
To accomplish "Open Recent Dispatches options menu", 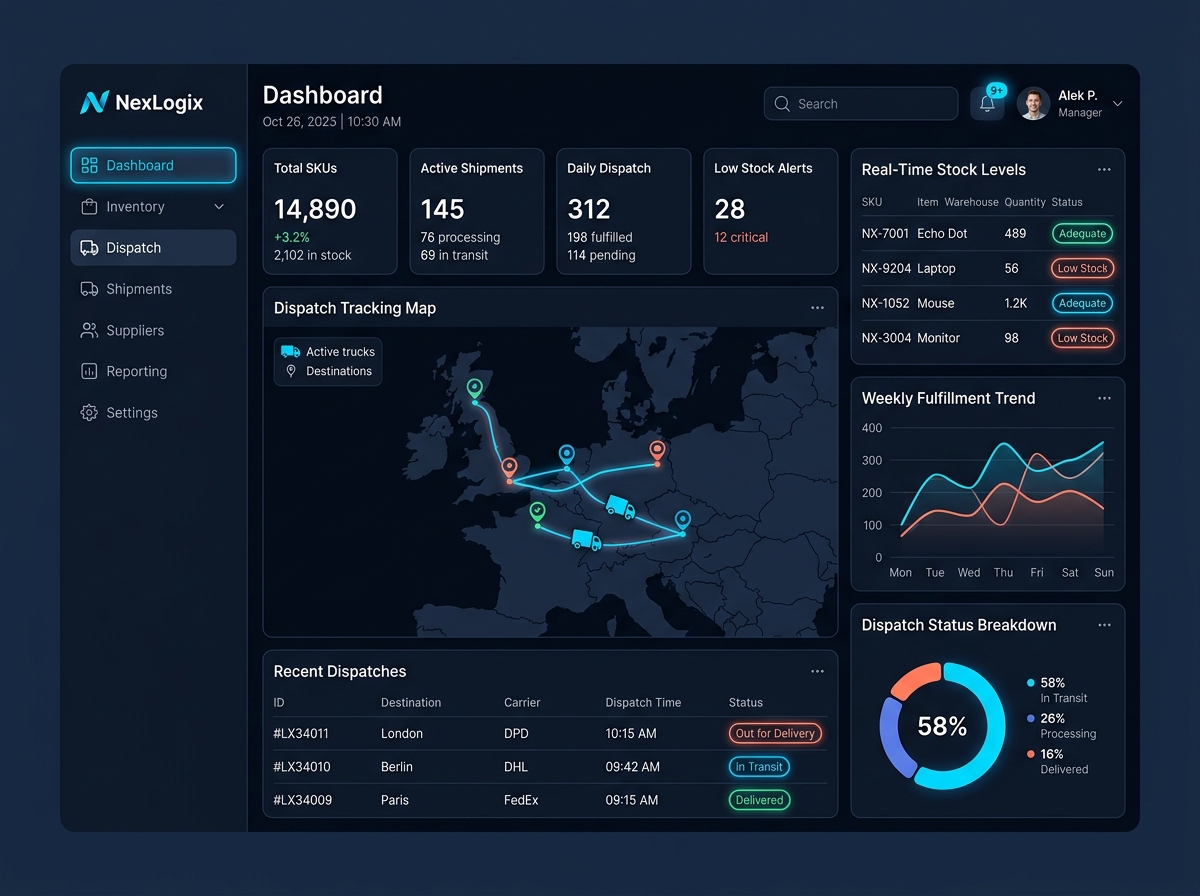I will [817, 671].
